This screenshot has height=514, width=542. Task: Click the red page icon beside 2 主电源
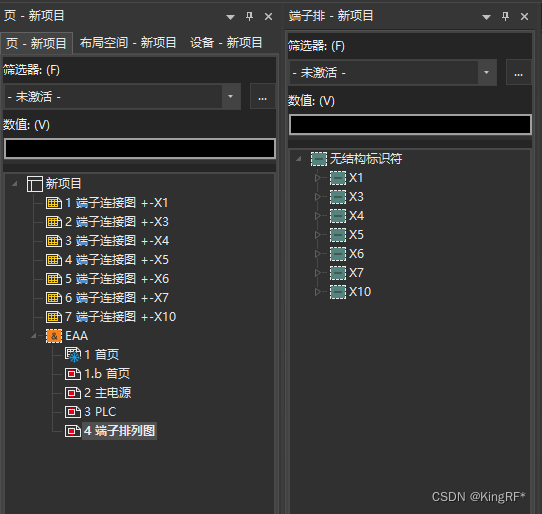(x=73, y=393)
